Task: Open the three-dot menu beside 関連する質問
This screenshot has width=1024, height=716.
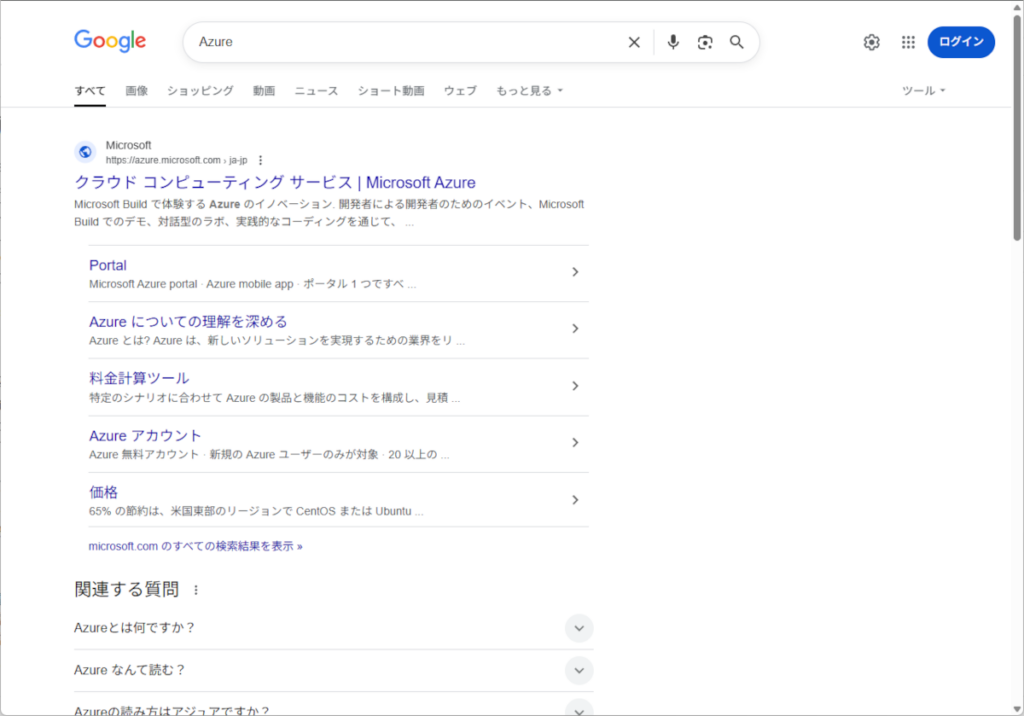Action: click(196, 590)
